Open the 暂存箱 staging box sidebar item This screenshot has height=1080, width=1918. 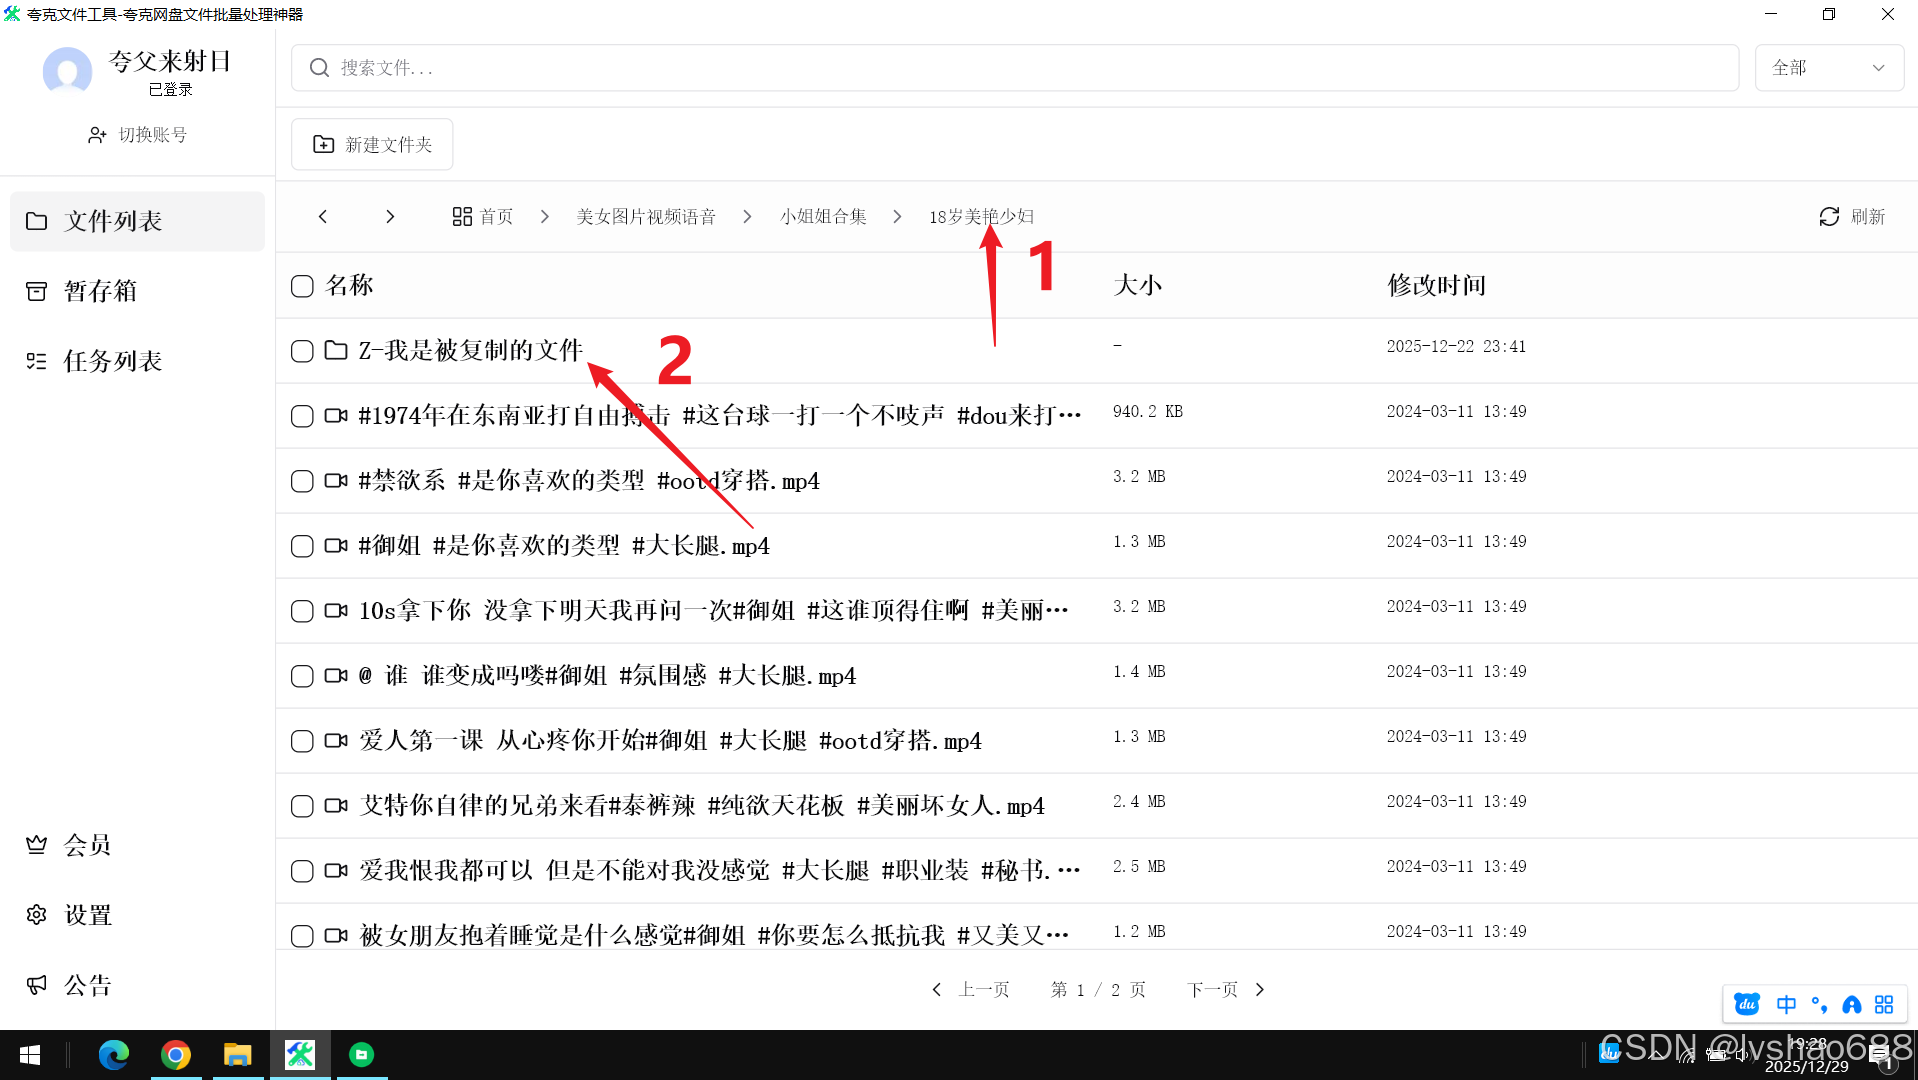point(100,291)
